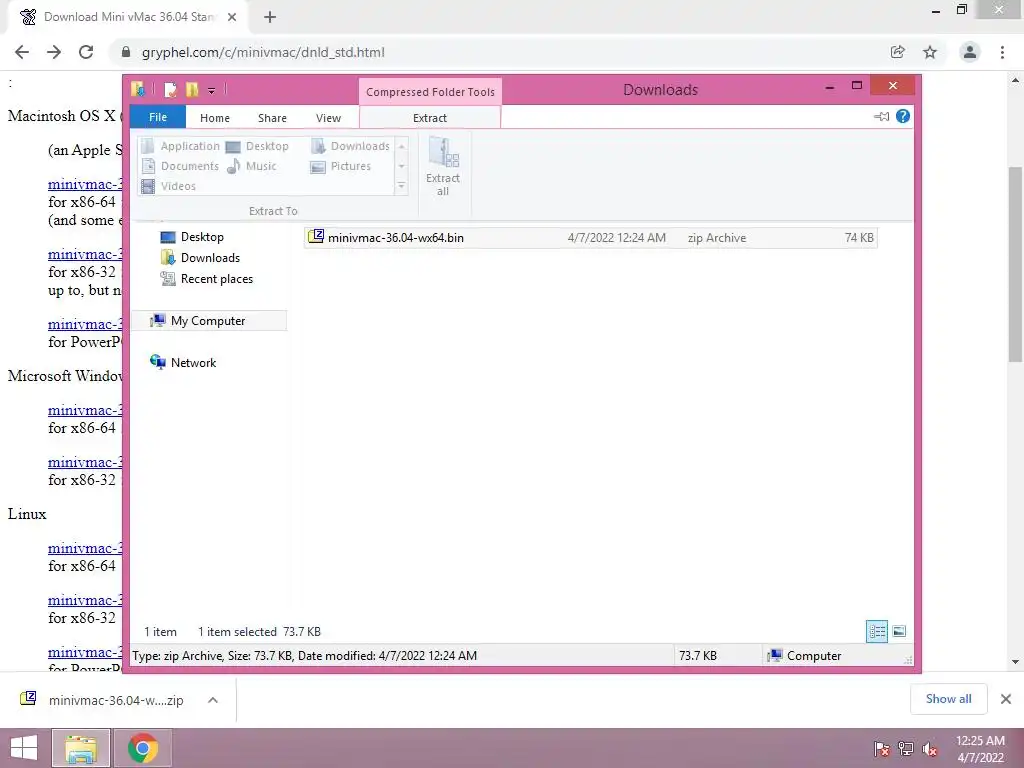Click the gallery up arrow in Extract To
1024x768 pixels.
[402, 146]
